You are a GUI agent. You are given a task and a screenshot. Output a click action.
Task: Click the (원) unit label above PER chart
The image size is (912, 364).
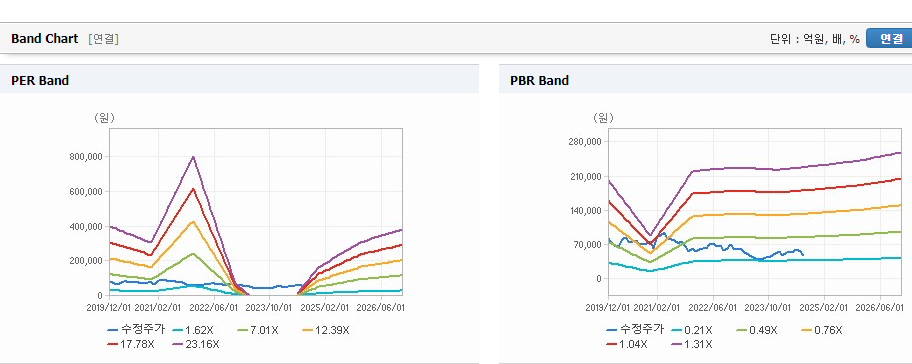pos(105,117)
